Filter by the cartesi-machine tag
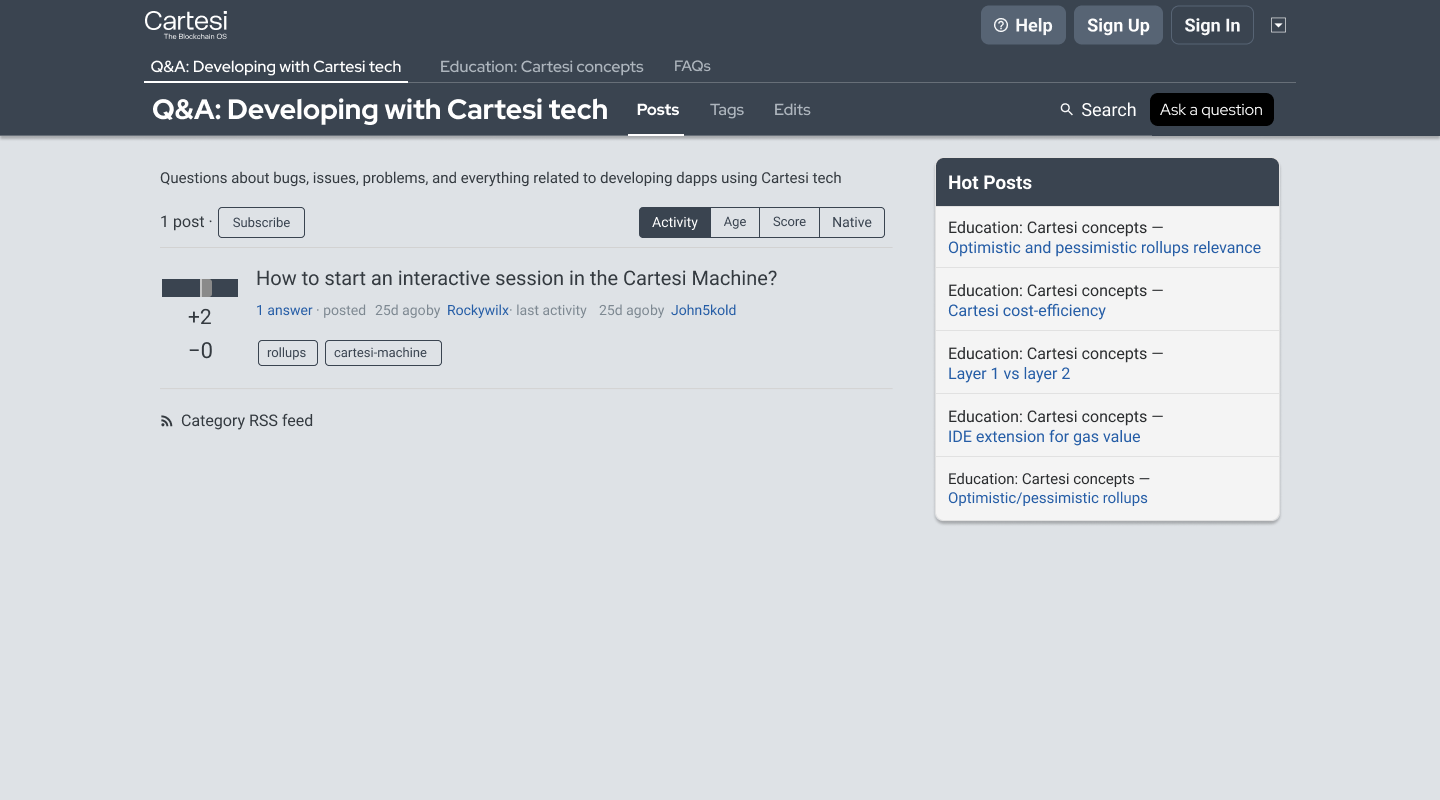The width and height of the screenshot is (1440, 800). (x=382, y=353)
